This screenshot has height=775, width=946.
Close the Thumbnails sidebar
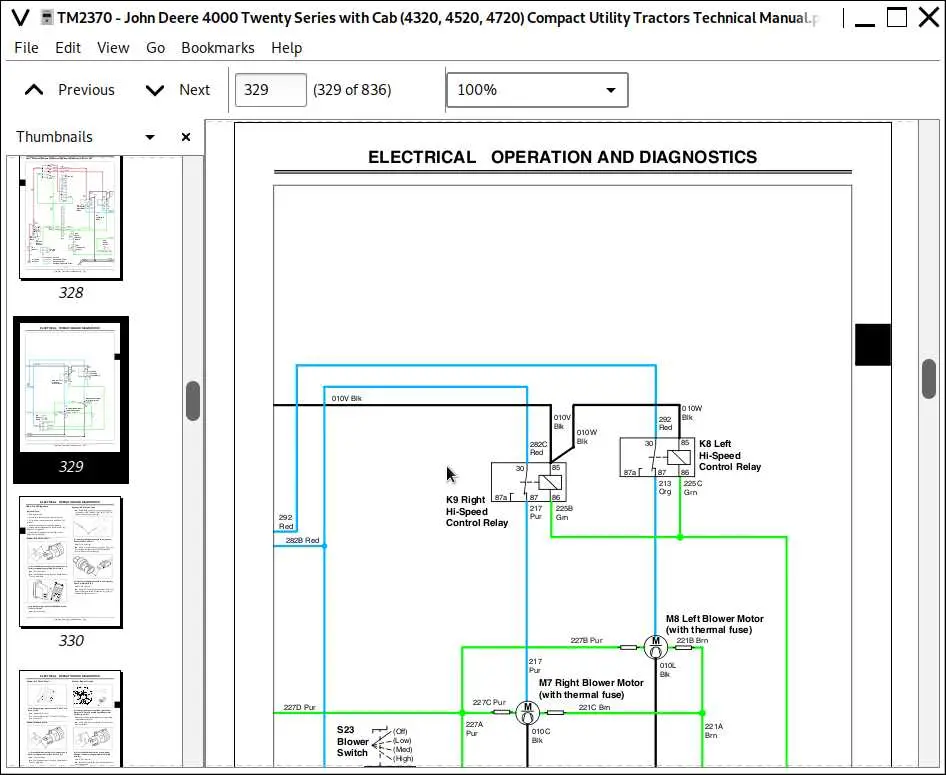click(186, 137)
